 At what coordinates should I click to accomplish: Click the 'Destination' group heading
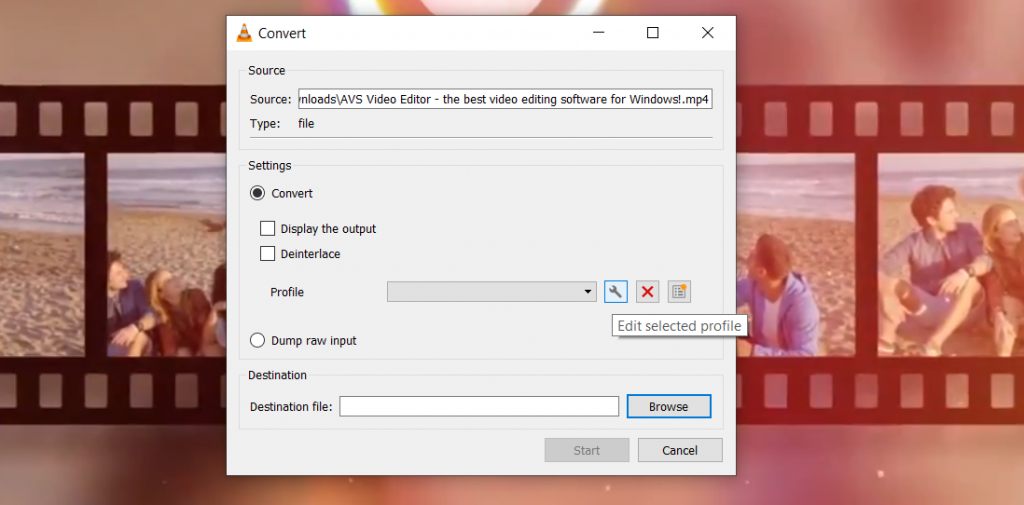[278, 375]
